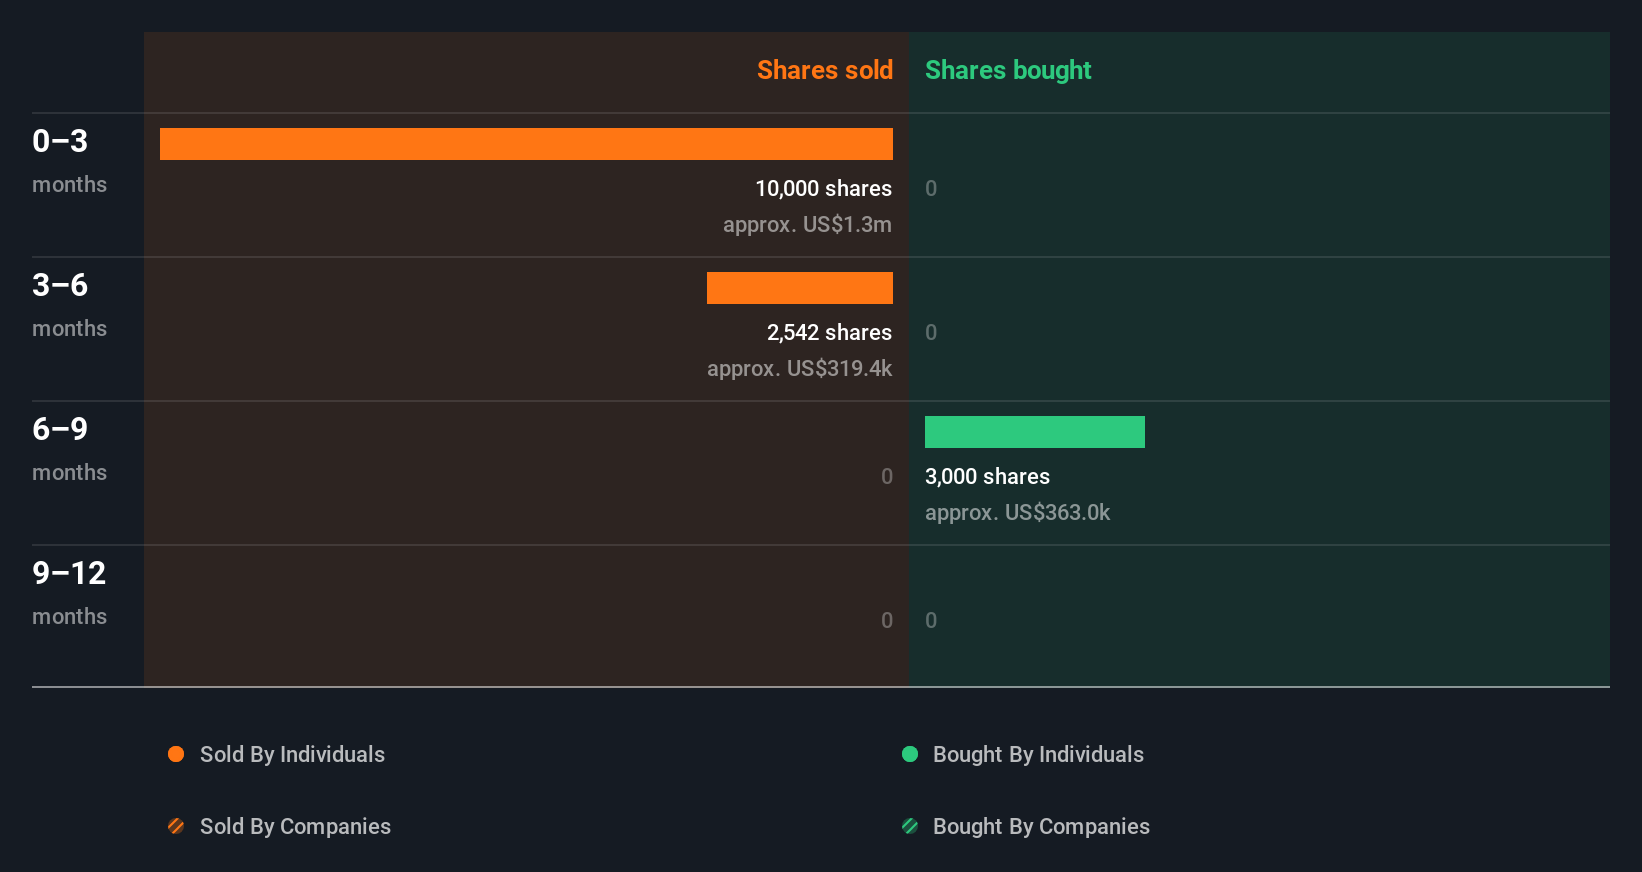Click the Shares sold column header
1642x872 pixels.
(825, 70)
